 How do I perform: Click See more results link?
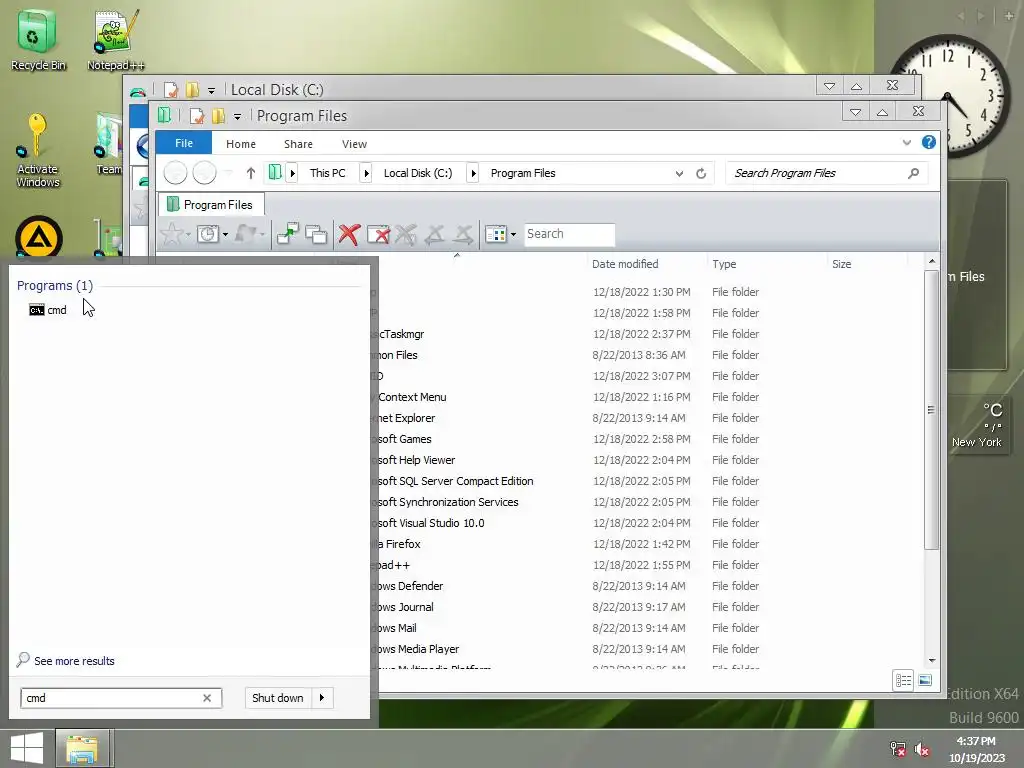pyautogui.click(x=74, y=661)
